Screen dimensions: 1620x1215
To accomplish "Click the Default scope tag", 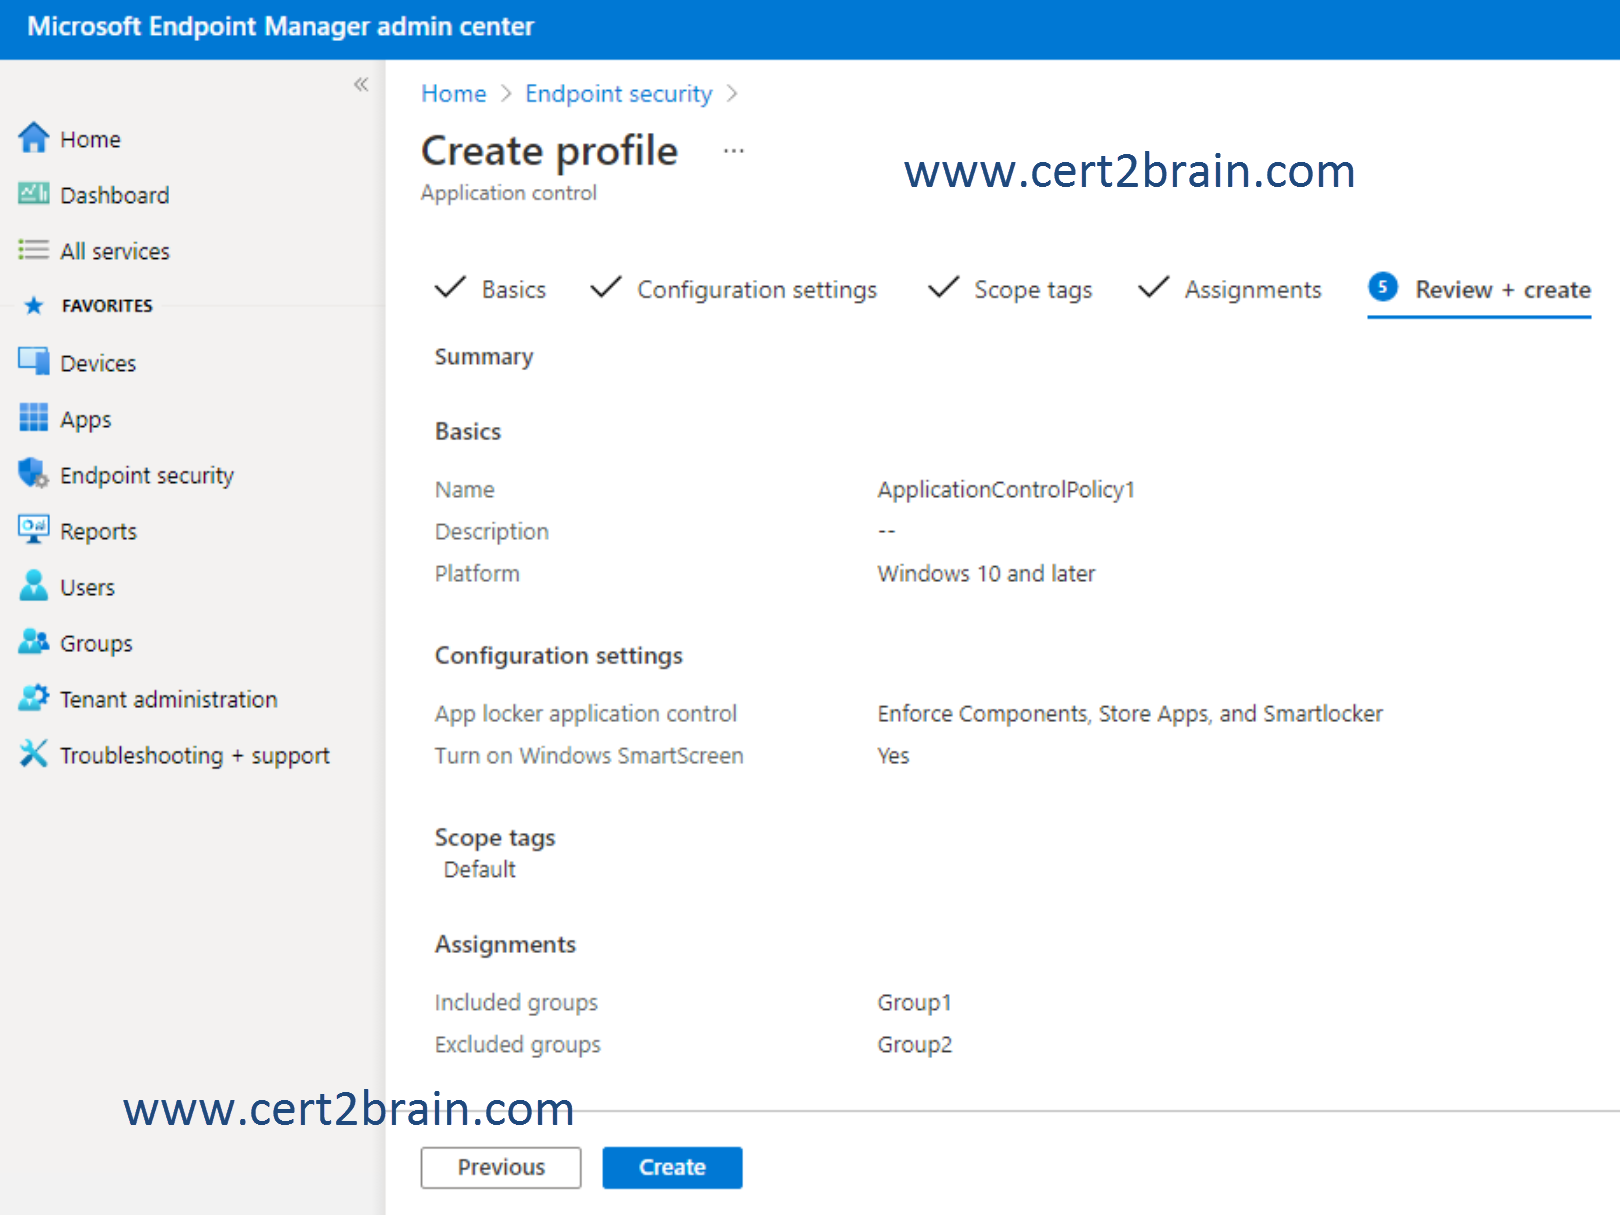I will click(480, 870).
